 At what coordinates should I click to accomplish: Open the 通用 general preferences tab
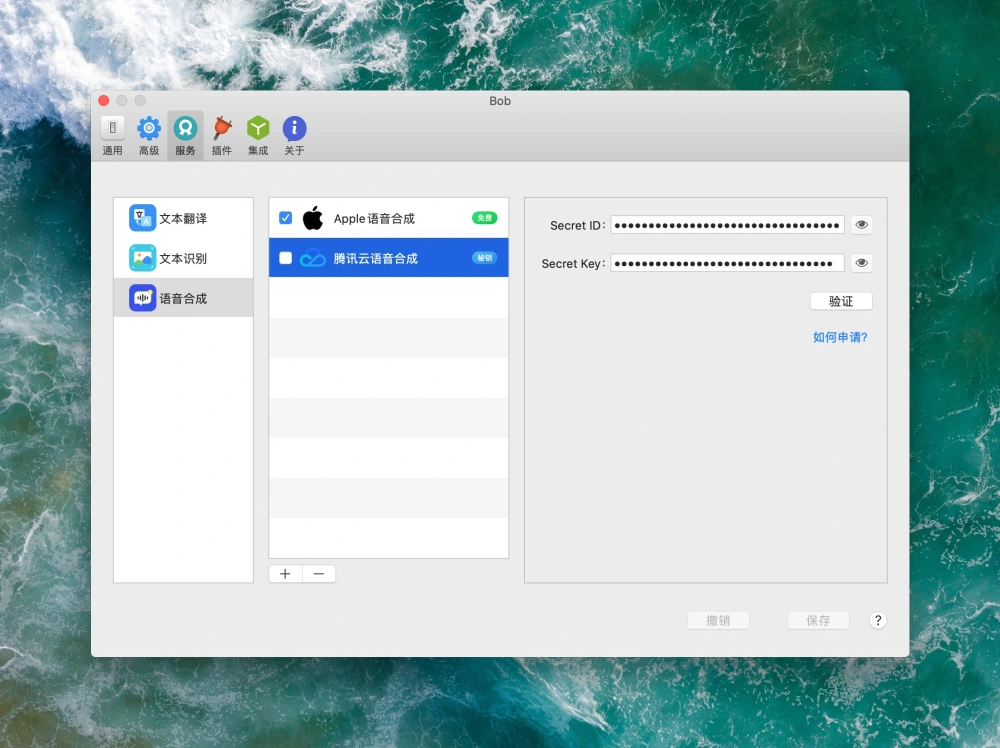coord(112,136)
